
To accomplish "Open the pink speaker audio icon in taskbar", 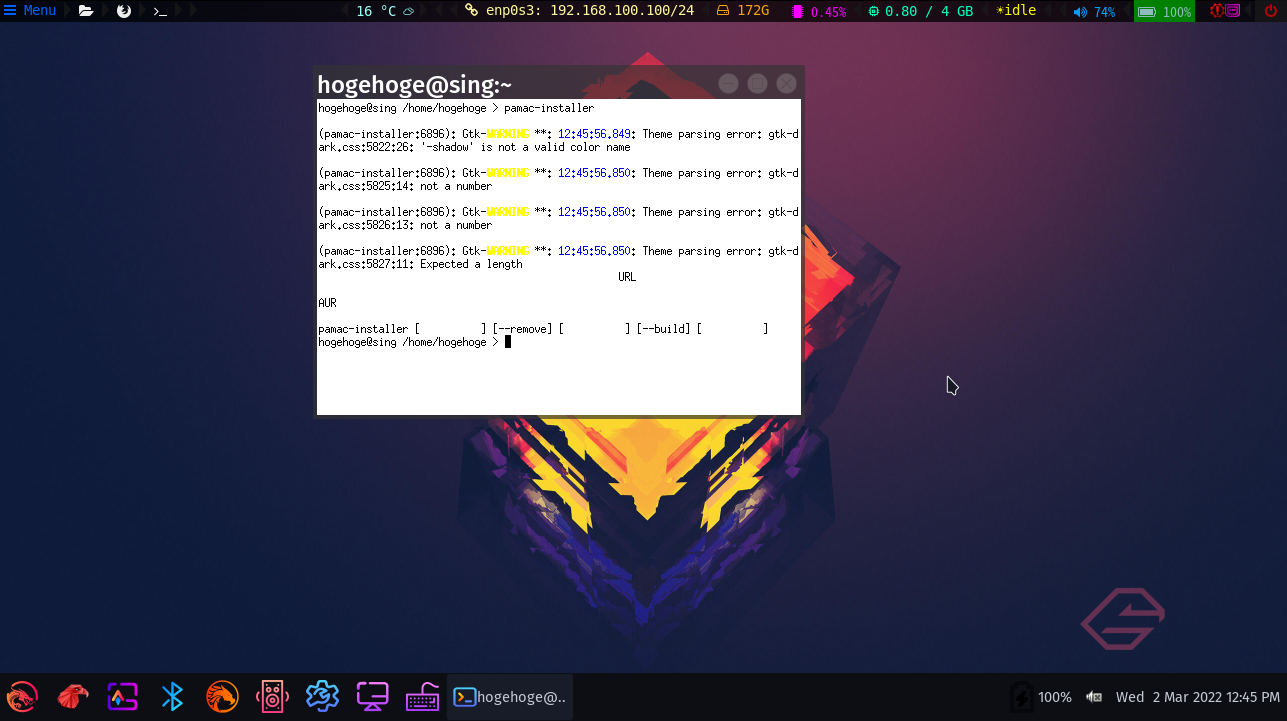I will tap(272, 696).
